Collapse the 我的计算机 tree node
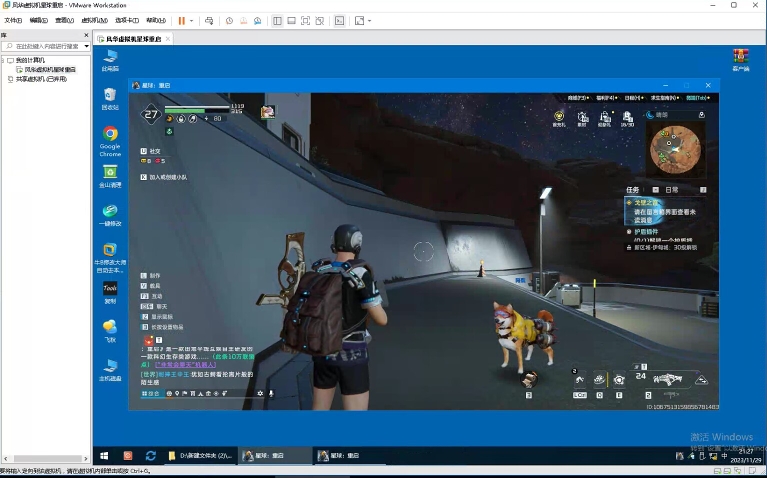The image size is (767, 478). [3, 60]
